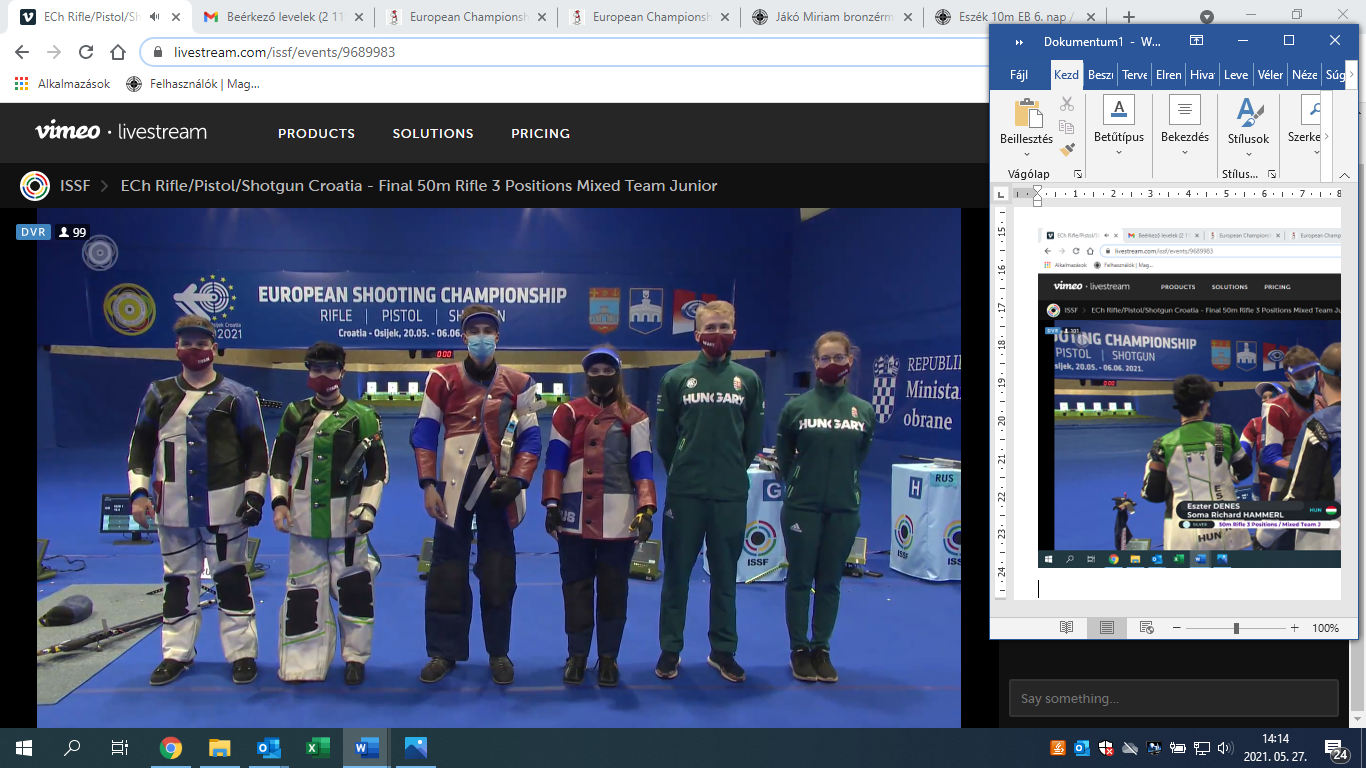Viewport: 1366px width, 768px height.
Task: Click the ribbon display options icon in Word
Action: click(x=1196, y=41)
